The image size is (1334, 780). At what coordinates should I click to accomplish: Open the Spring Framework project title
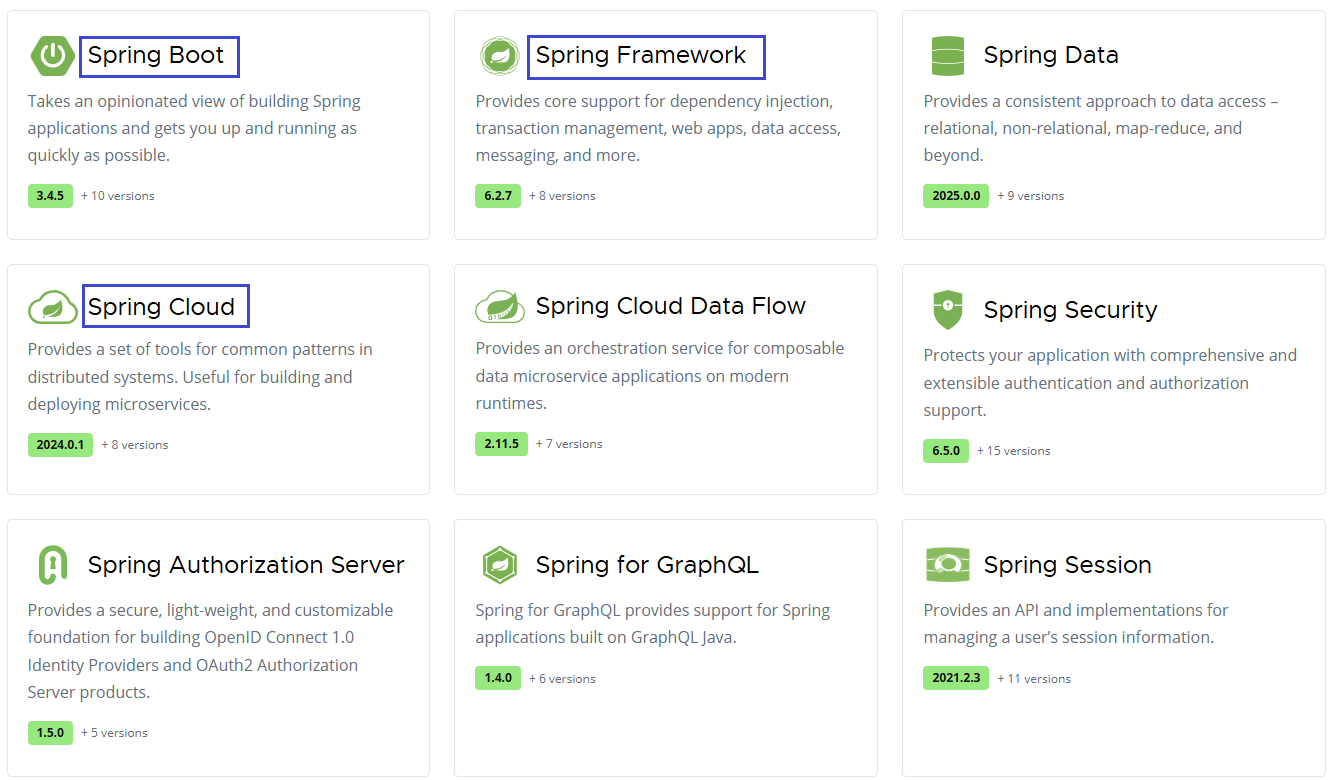pos(641,56)
